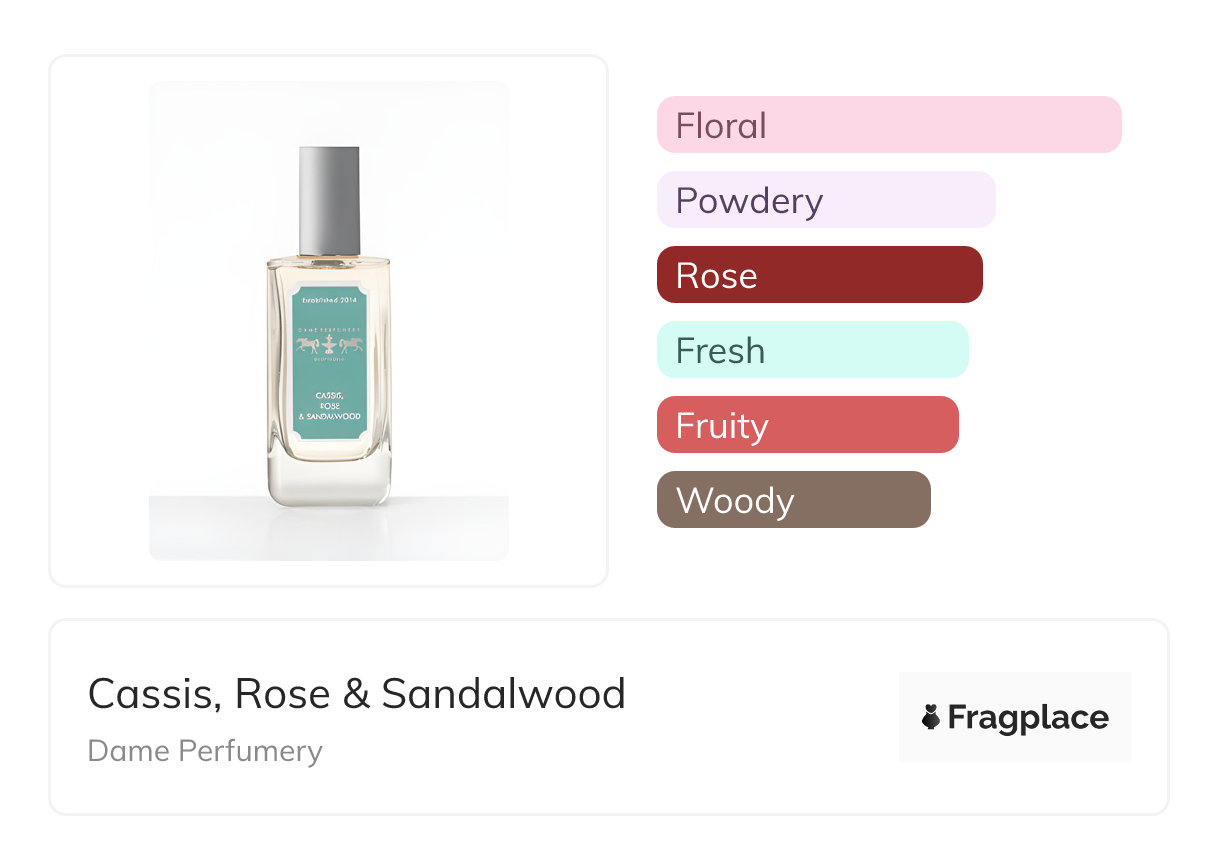Click the Cassis, Rose & Sandalwood title
1218x864 pixels.
click(x=357, y=694)
